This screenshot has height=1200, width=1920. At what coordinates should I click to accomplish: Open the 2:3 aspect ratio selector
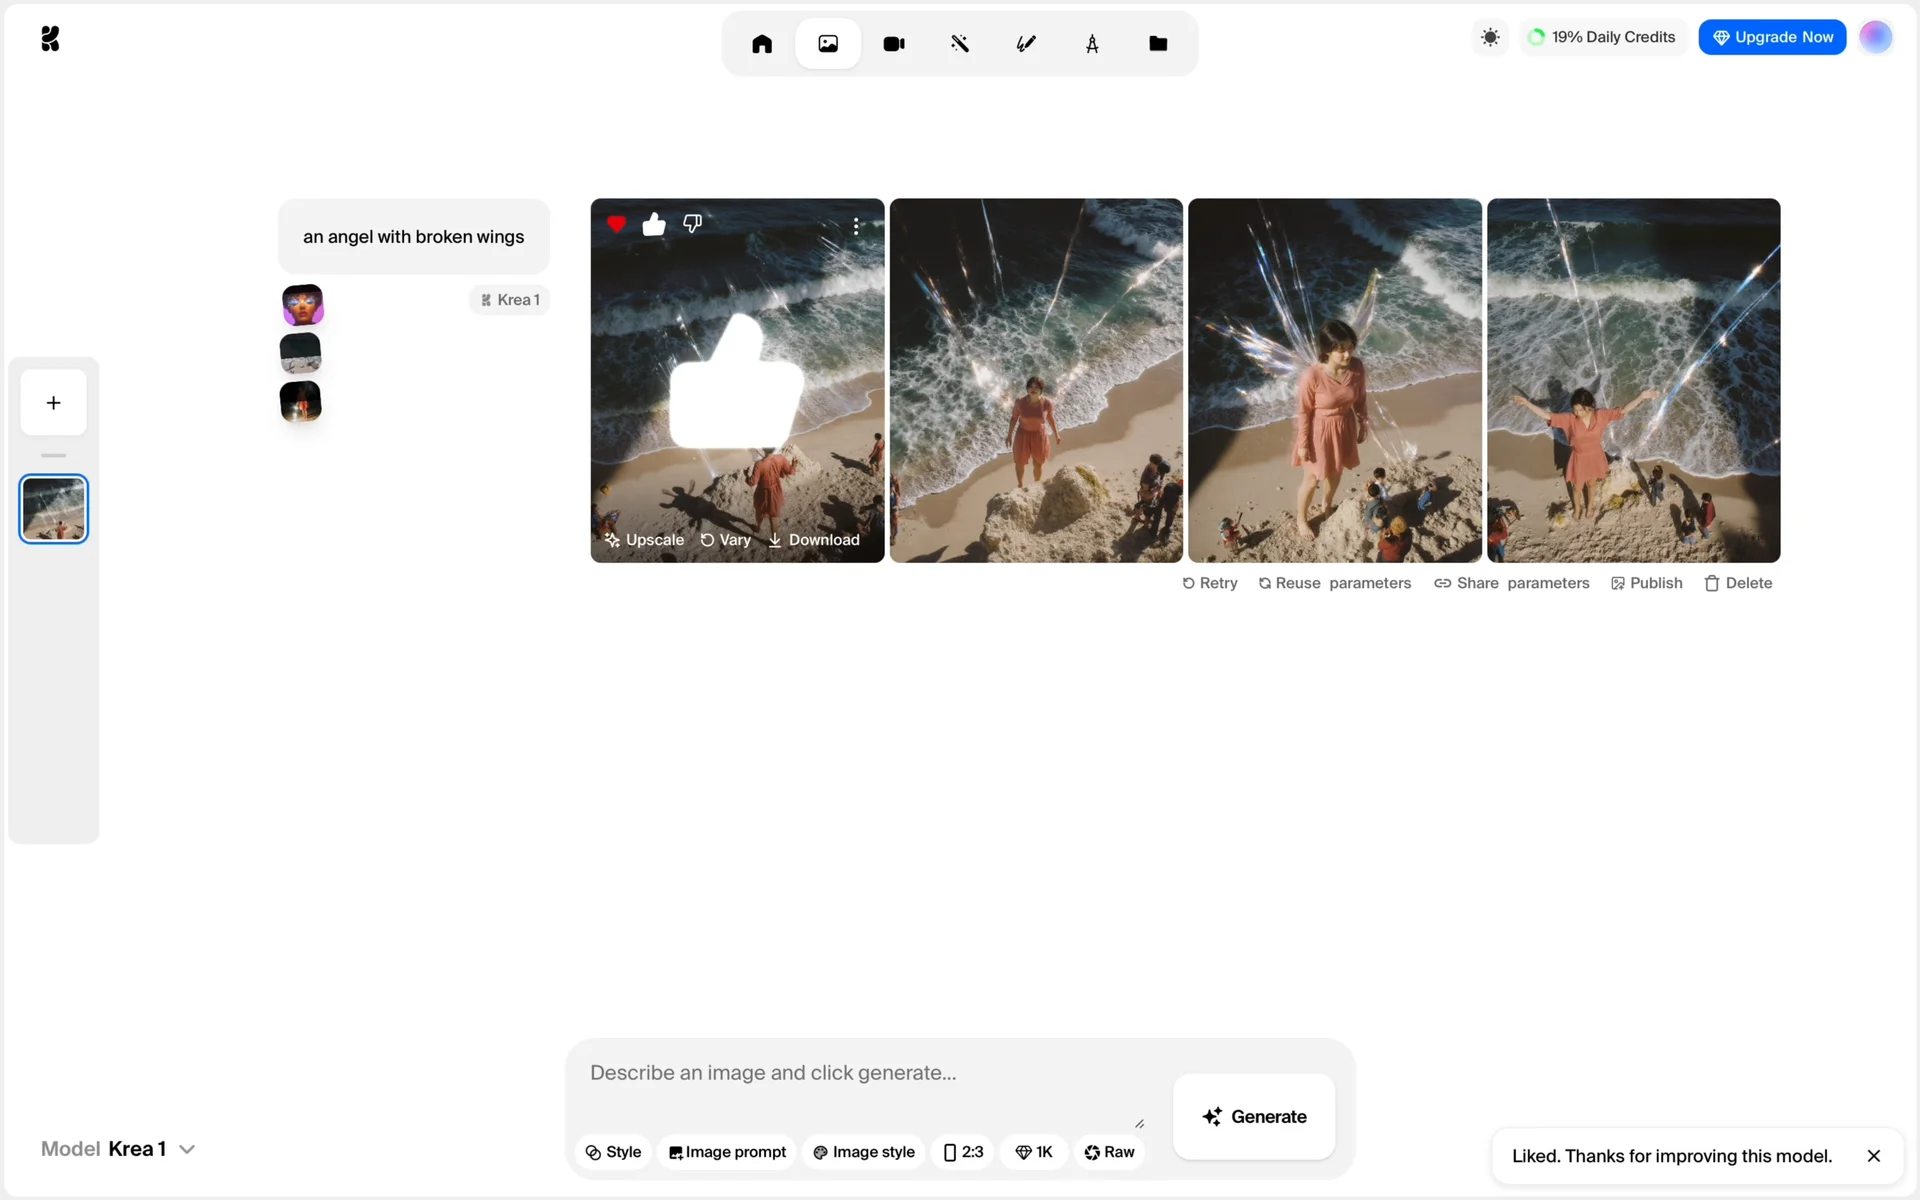click(x=963, y=1152)
